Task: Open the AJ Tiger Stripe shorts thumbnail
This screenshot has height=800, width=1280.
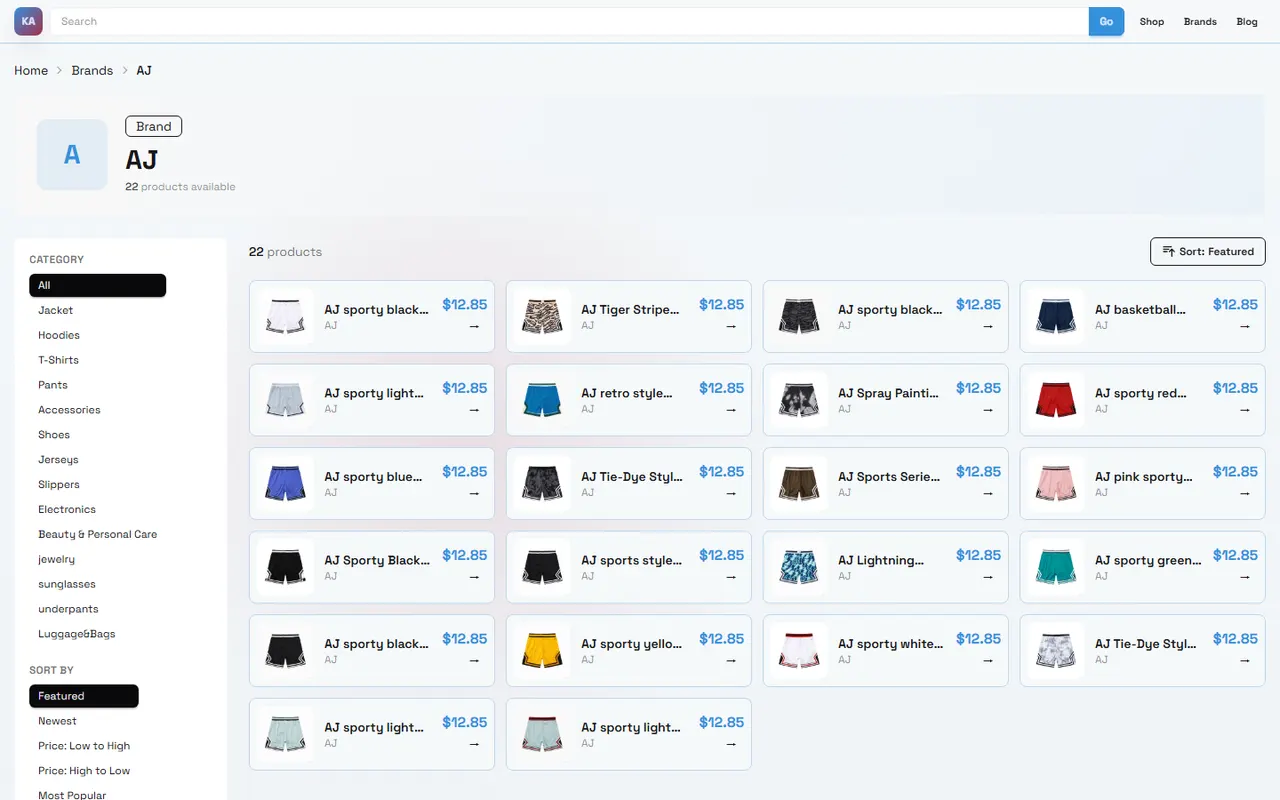Action: point(542,317)
